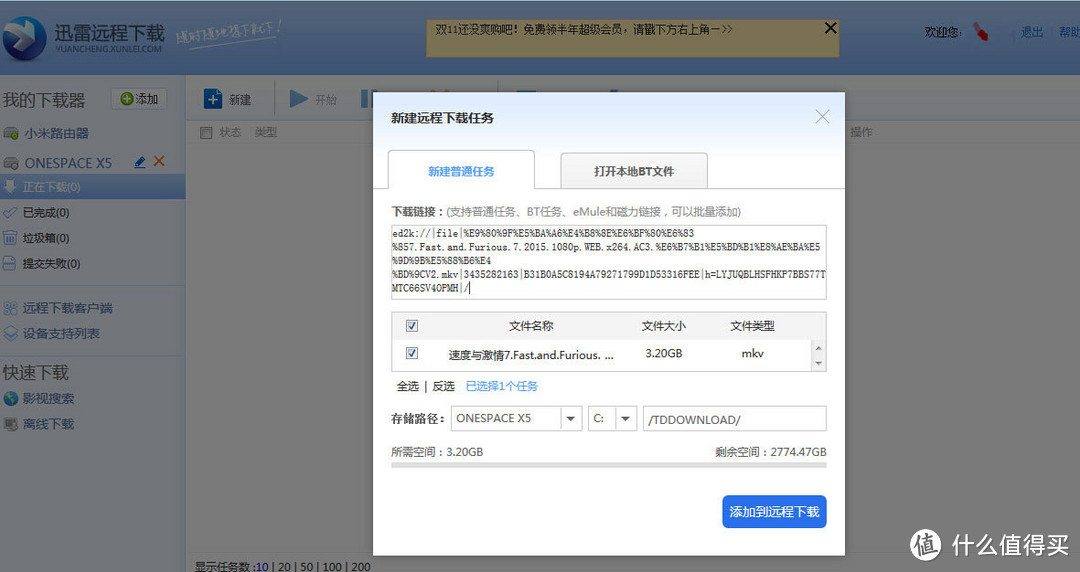Click the 3.20GB file size cell

click(664, 353)
